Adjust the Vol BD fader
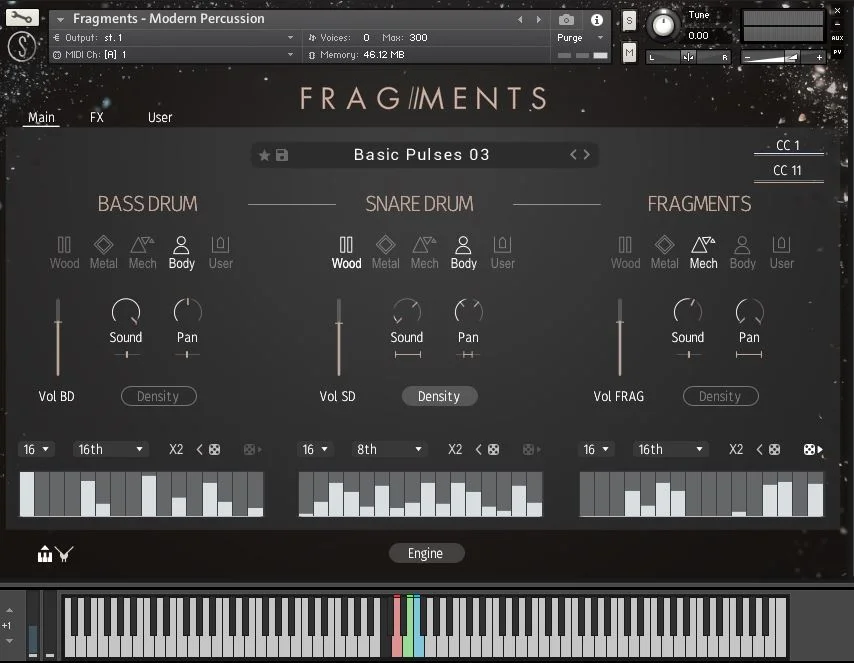 point(58,337)
